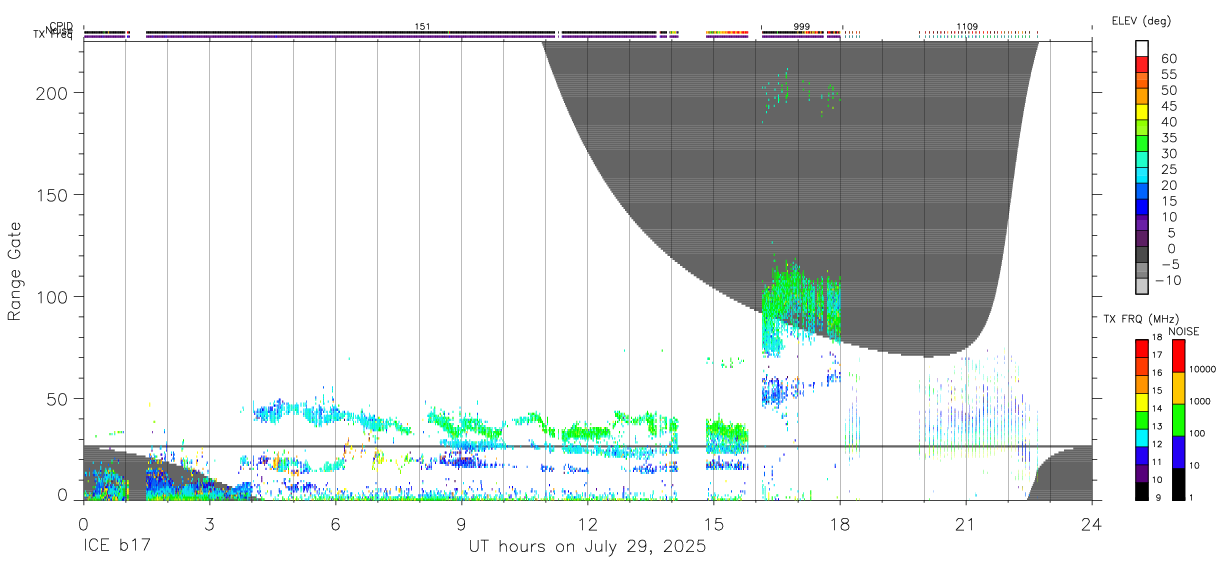Click the '21' hour tick on time axis
Image resolution: width=1228 pixels, height=567 pixels.
966,524
